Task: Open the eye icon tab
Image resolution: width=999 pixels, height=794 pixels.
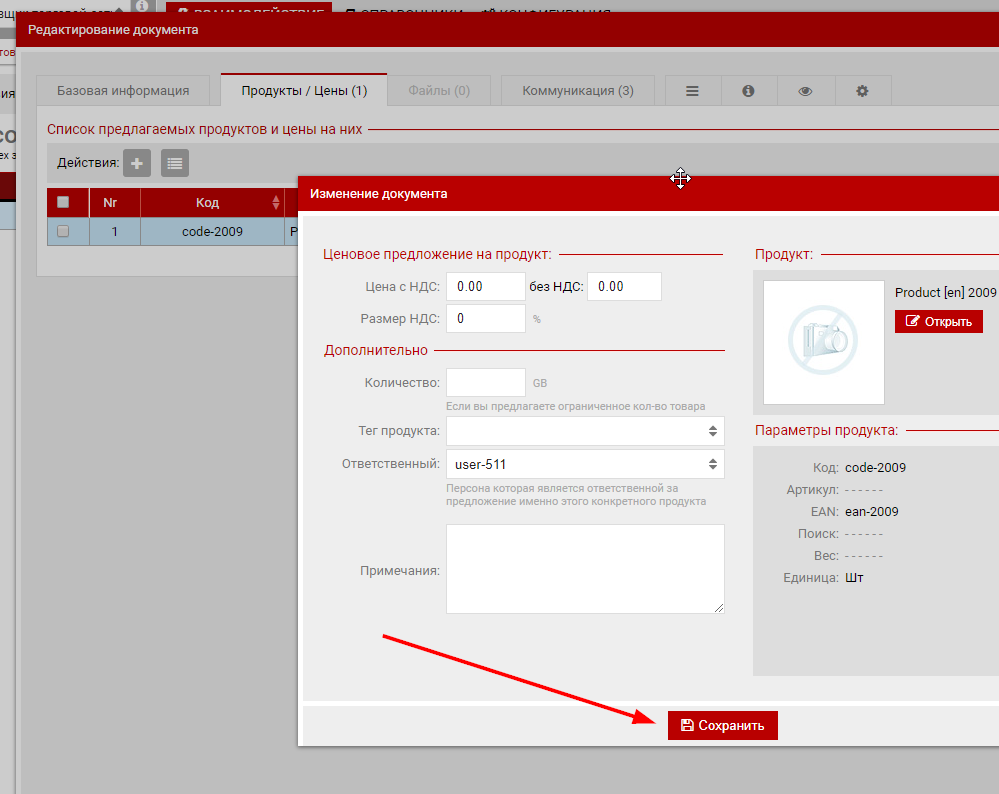Action: point(805,90)
